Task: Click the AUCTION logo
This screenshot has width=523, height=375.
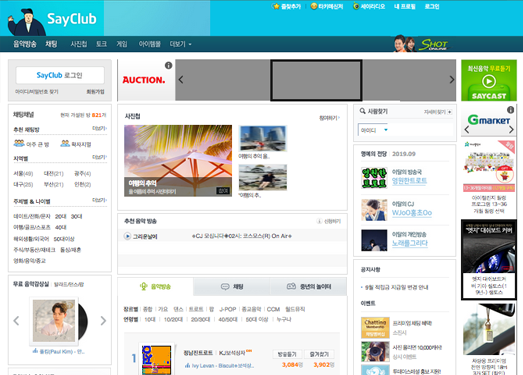Action: coord(144,80)
